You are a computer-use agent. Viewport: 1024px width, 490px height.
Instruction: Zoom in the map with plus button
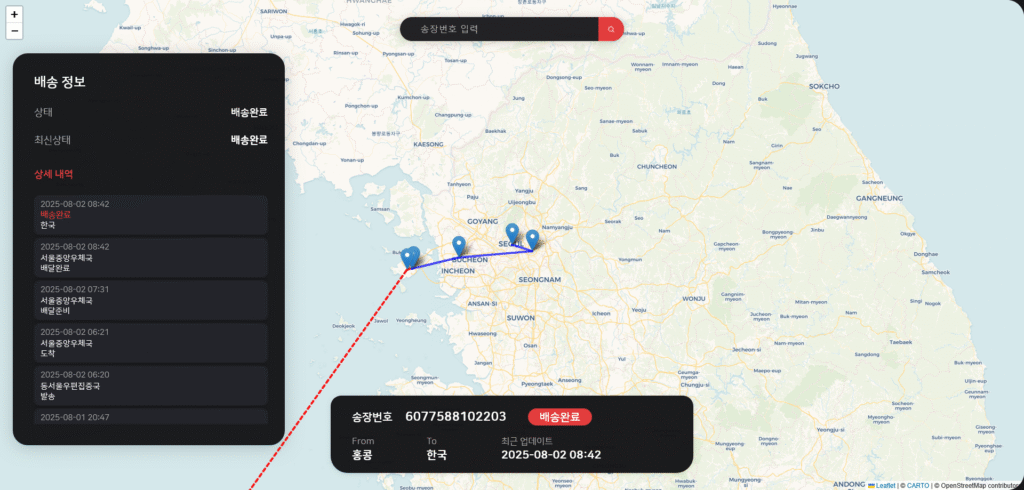(14, 14)
